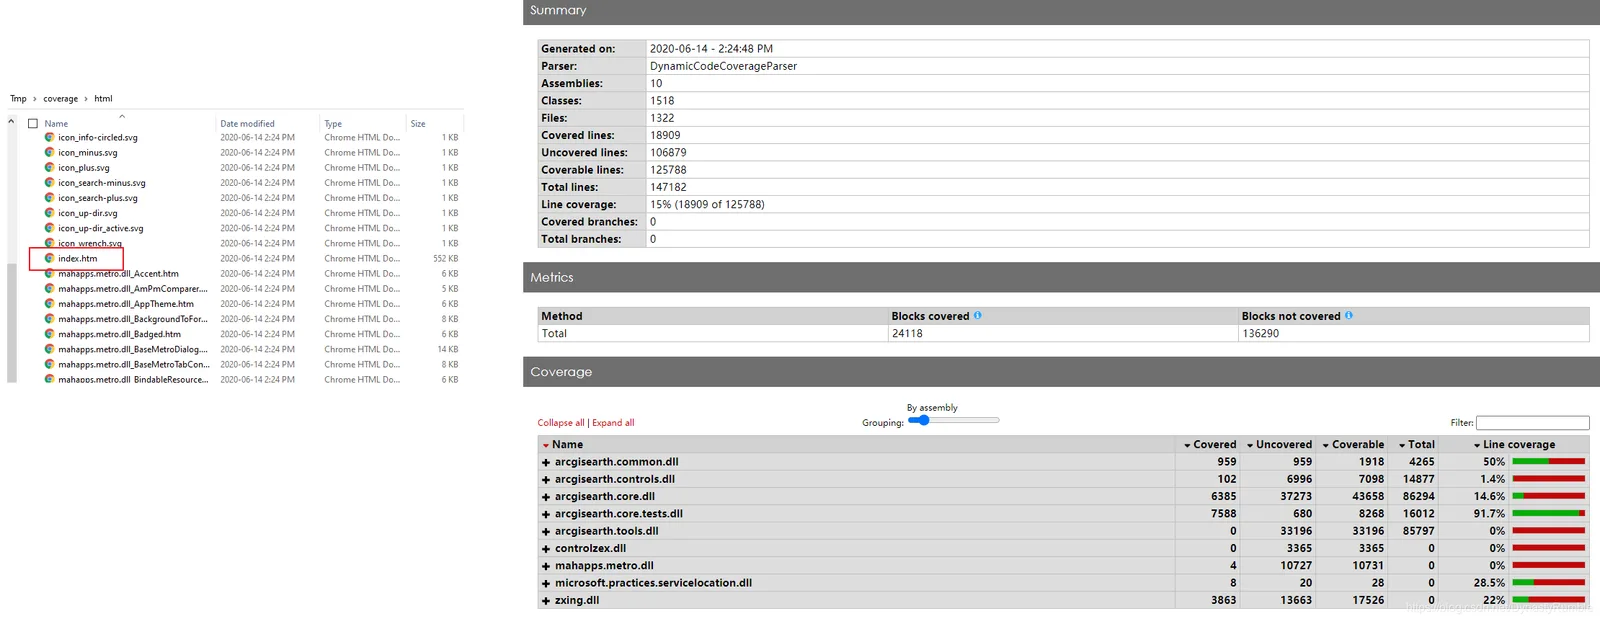Screen dimensions: 1600x621
Task: Expand the arcgisearth.common.dll assembly row
Action: 546,462
